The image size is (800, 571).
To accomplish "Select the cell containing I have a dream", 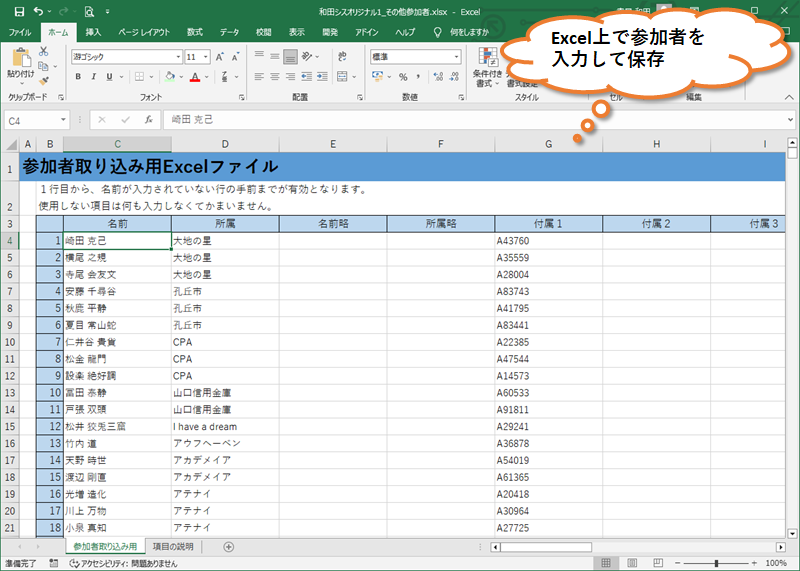I will click(225, 427).
